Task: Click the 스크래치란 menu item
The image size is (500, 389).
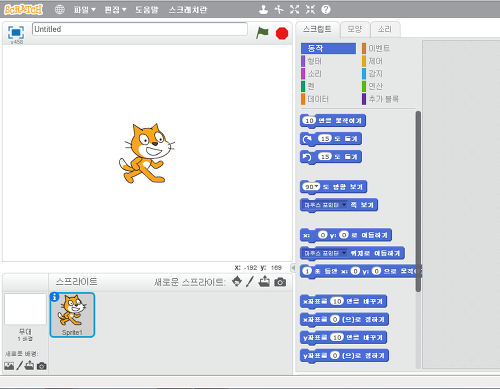Action: 188,10
